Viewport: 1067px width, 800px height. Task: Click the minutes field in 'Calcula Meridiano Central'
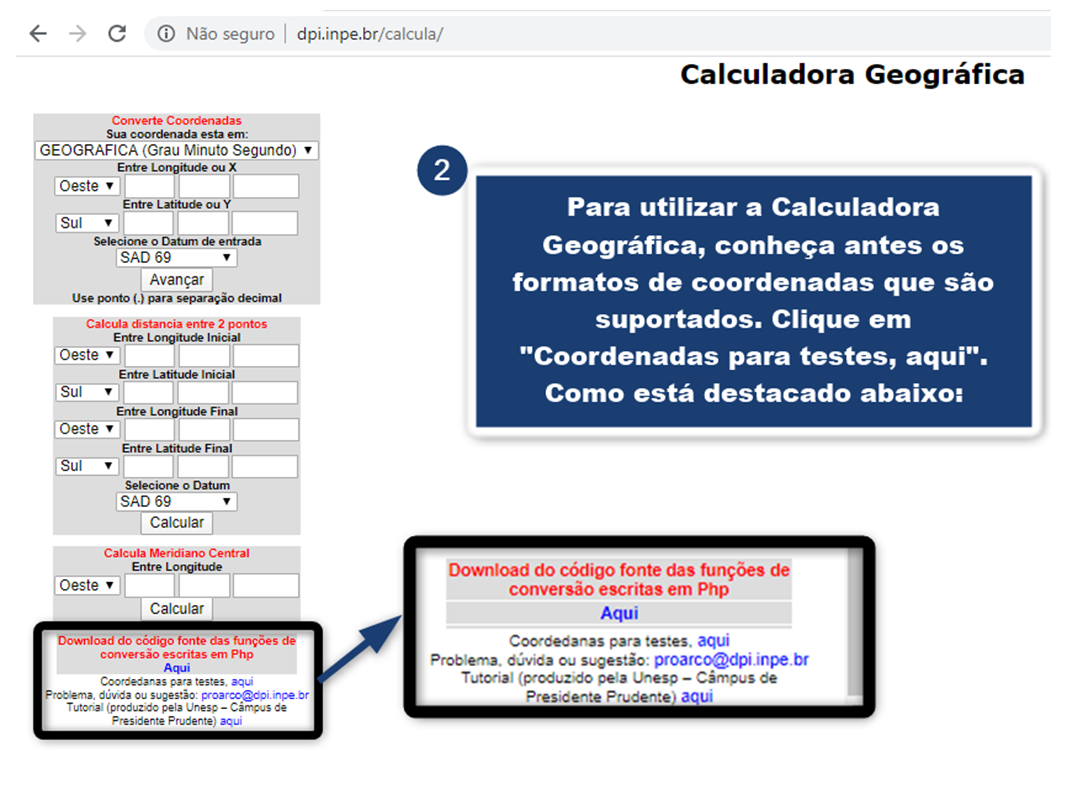point(204,586)
